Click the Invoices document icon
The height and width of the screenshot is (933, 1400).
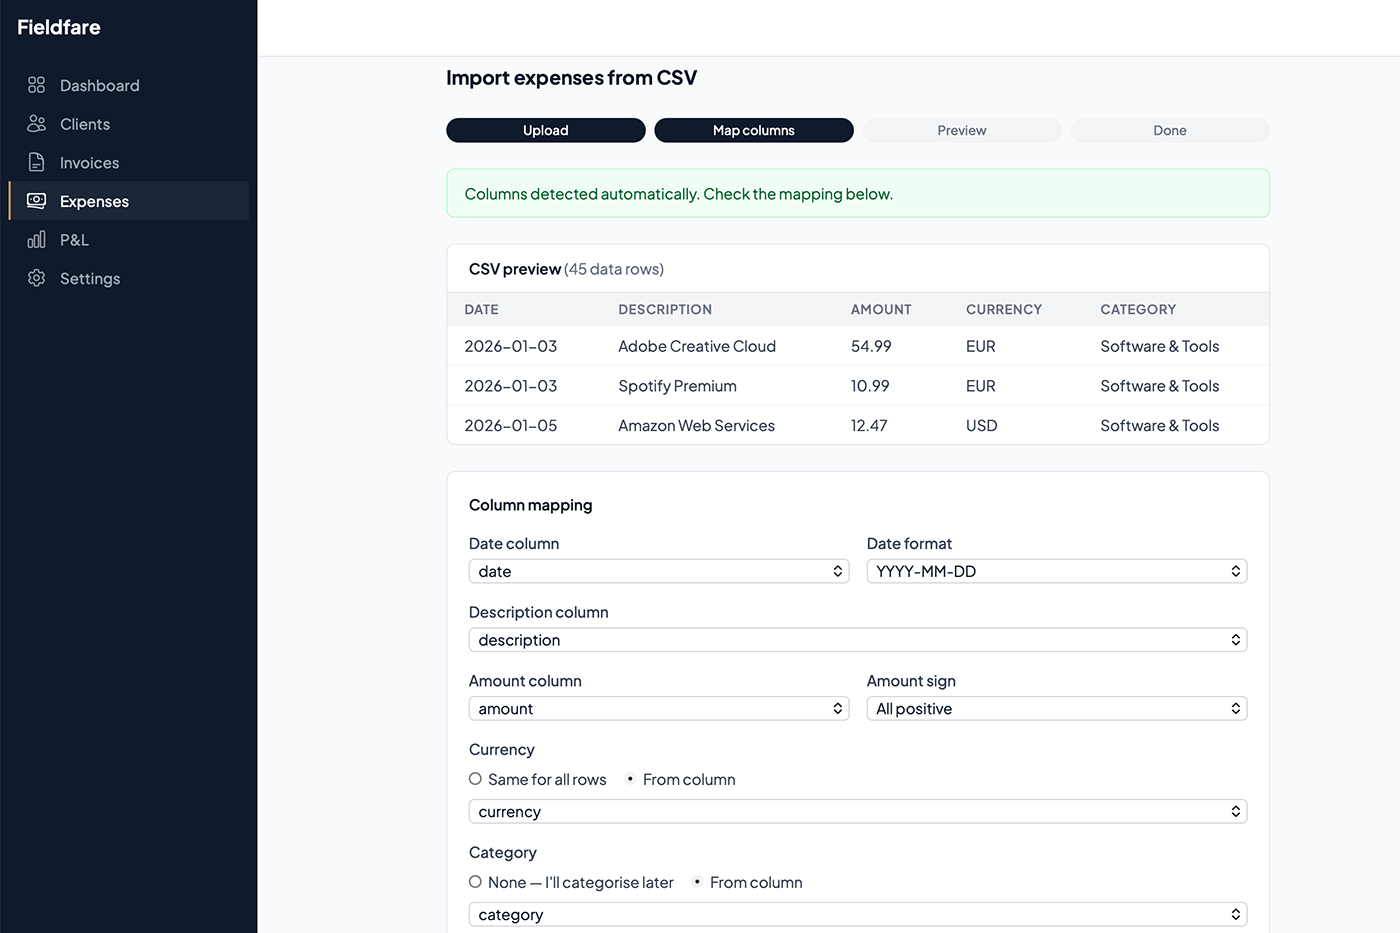tap(37, 162)
